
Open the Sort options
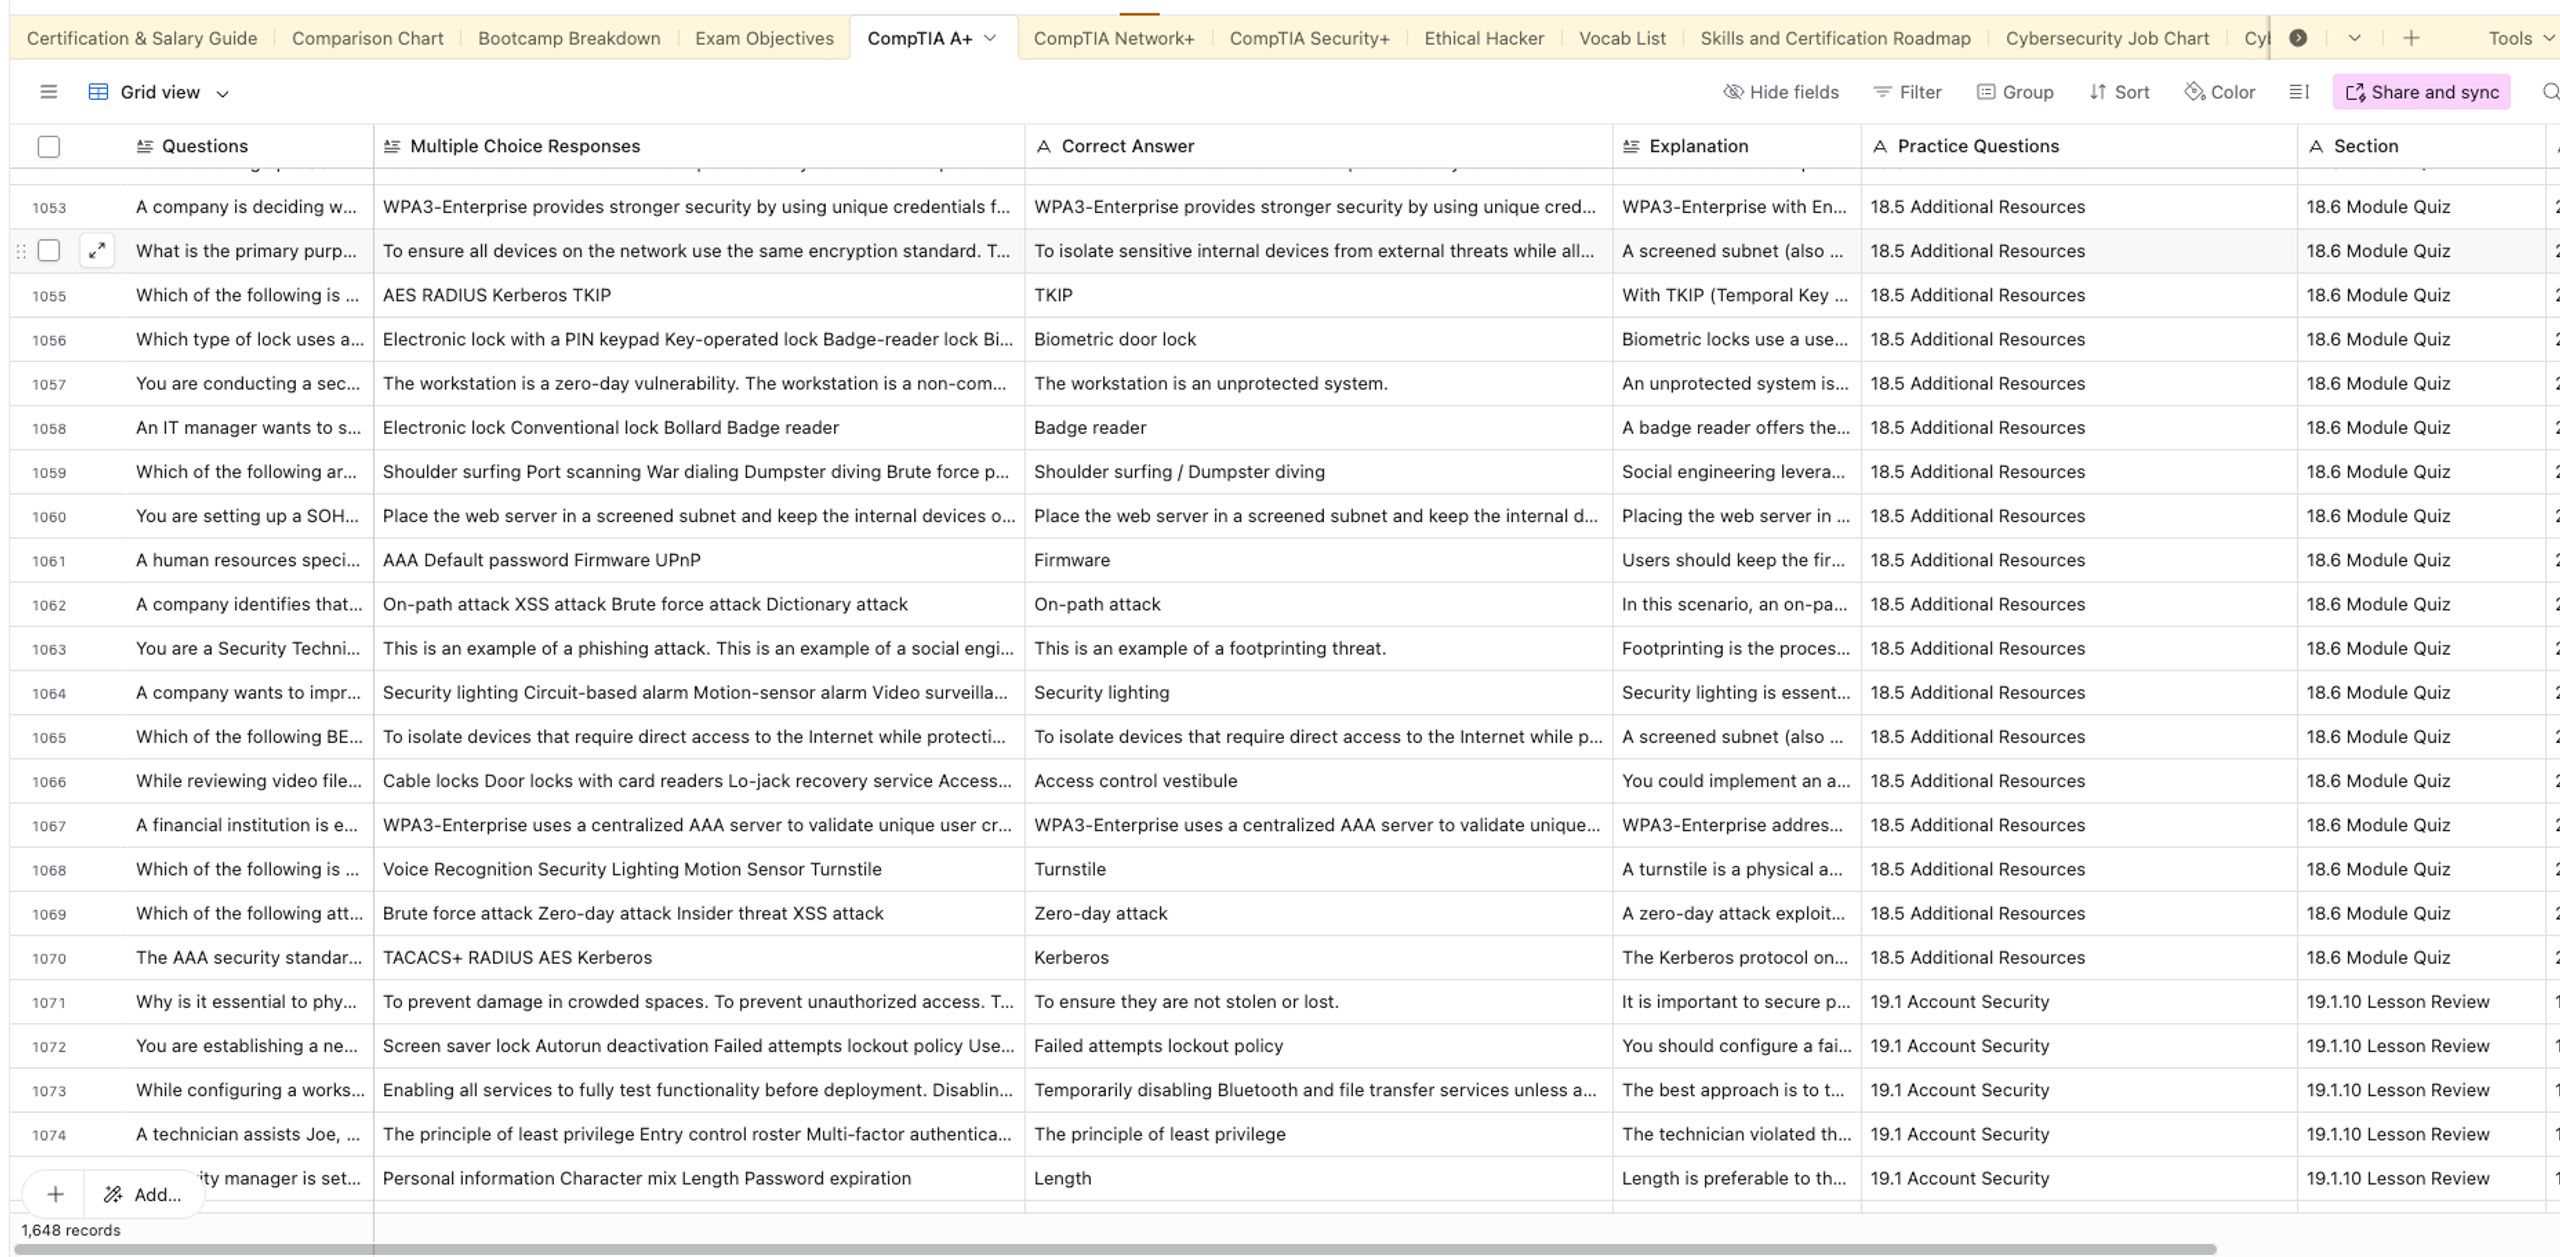click(2119, 92)
